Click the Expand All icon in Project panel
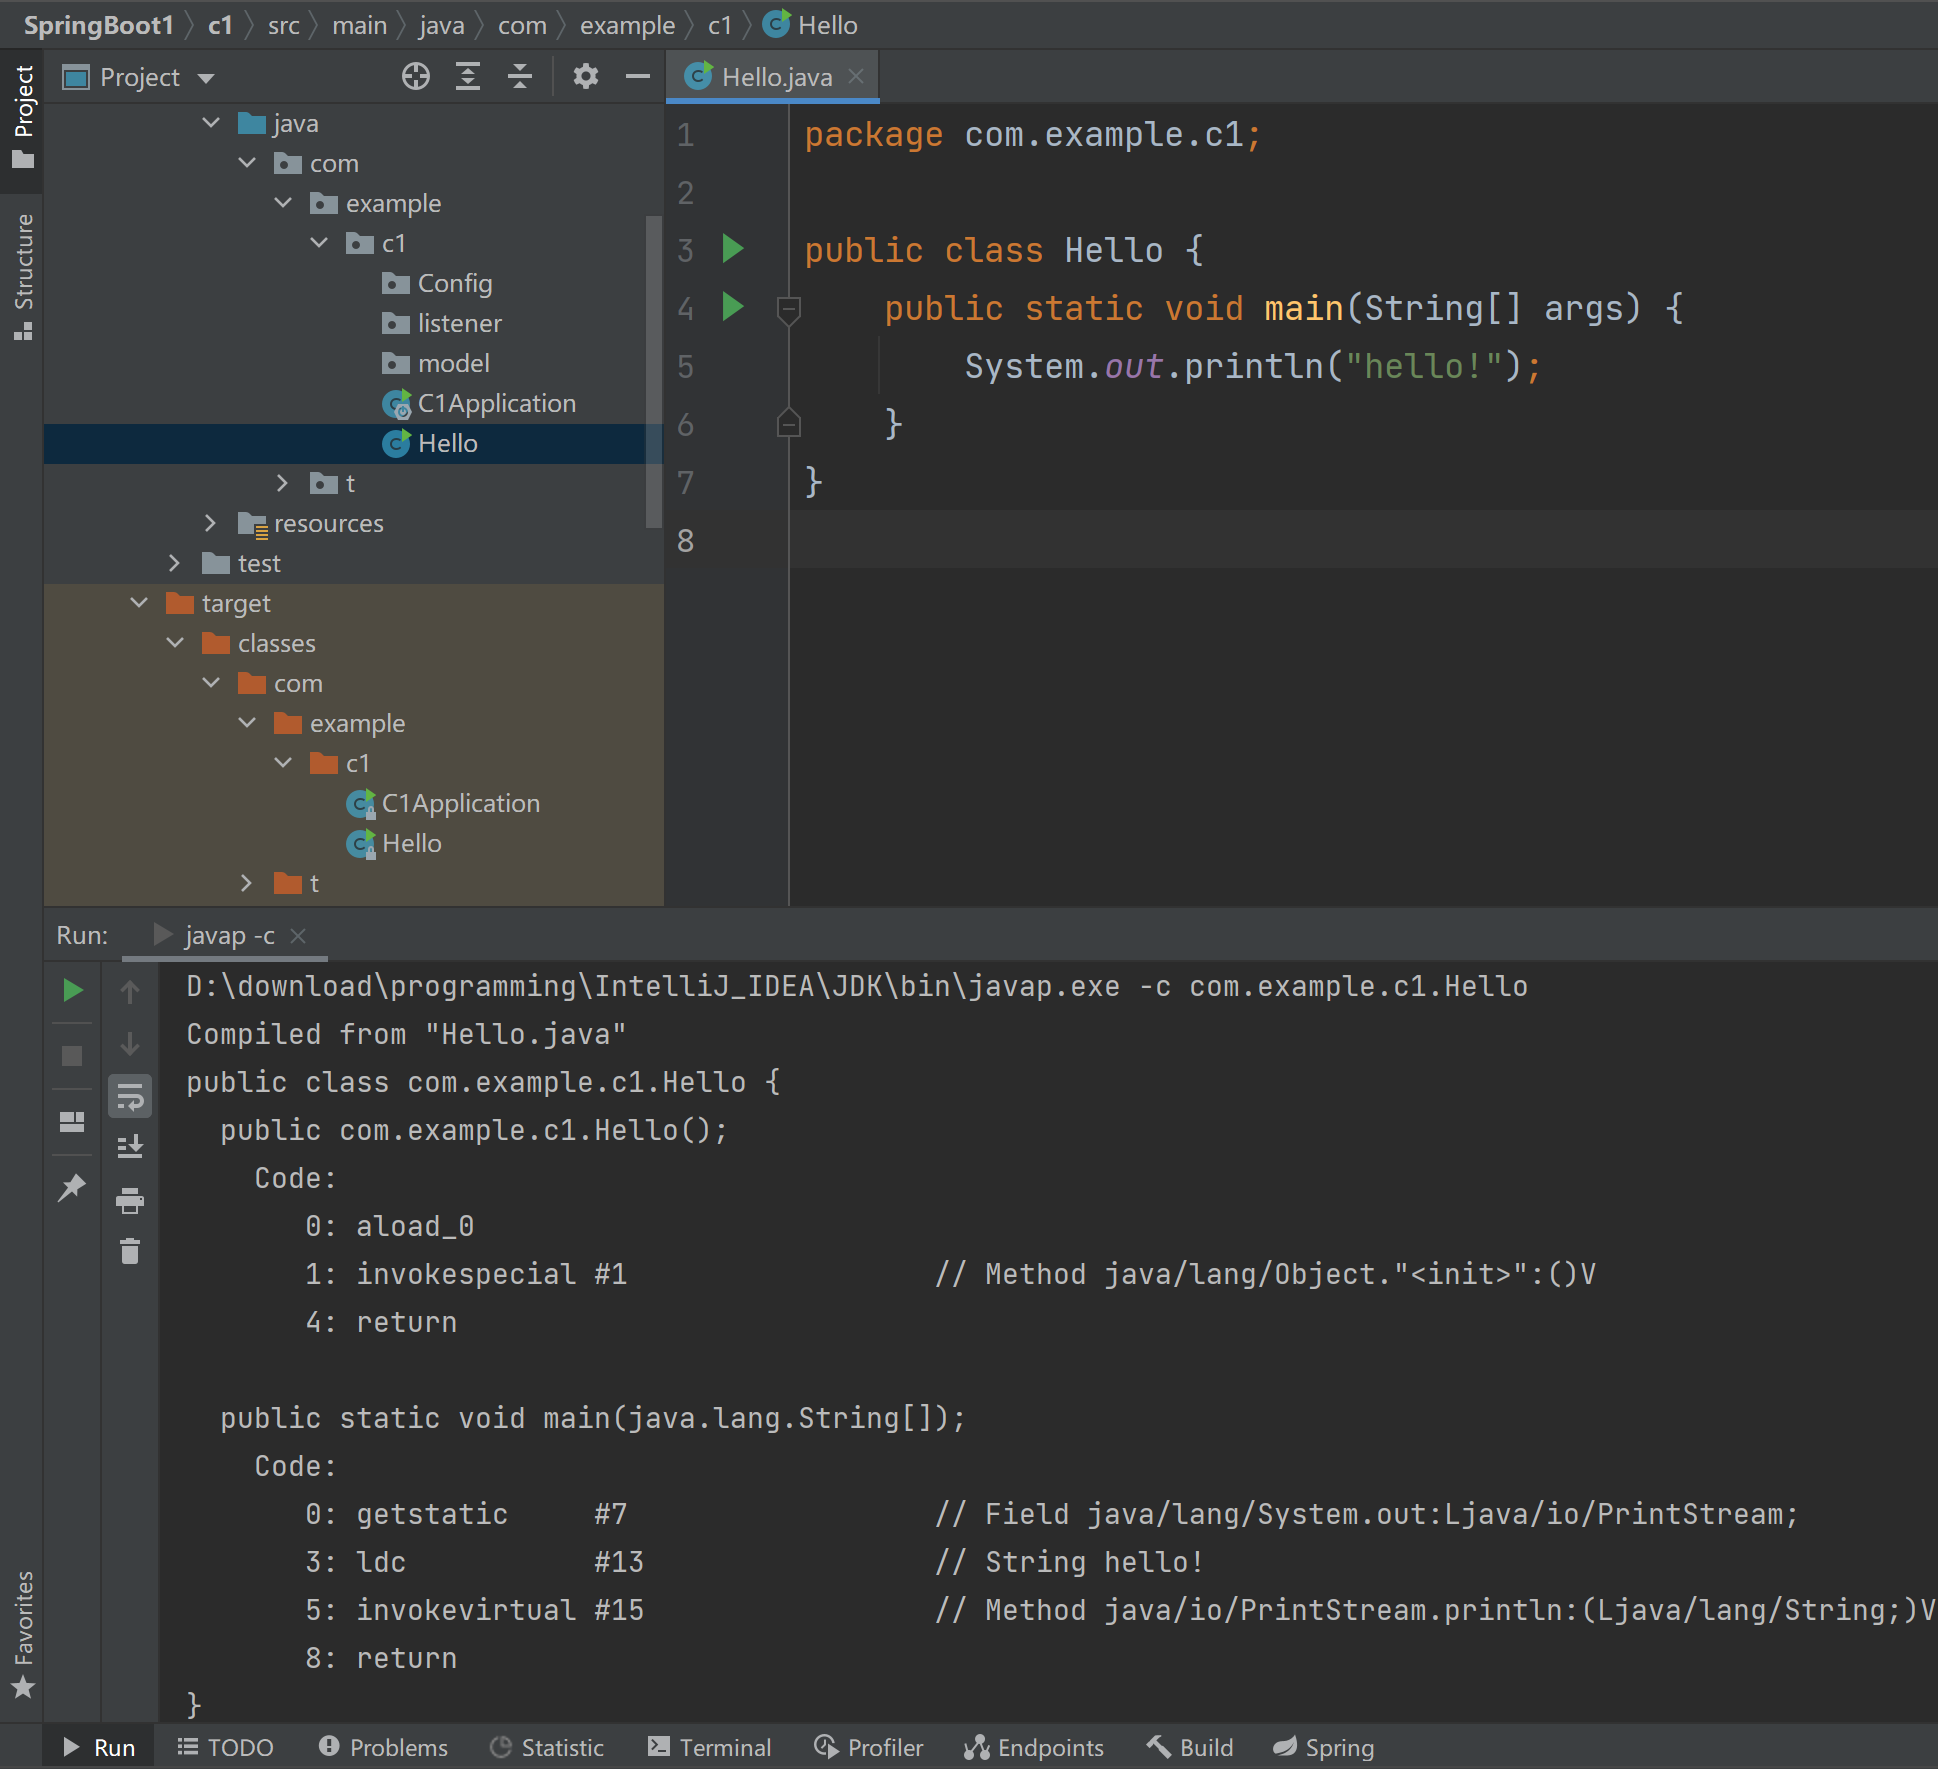Image resolution: width=1938 pixels, height=1769 pixels. tap(468, 77)
